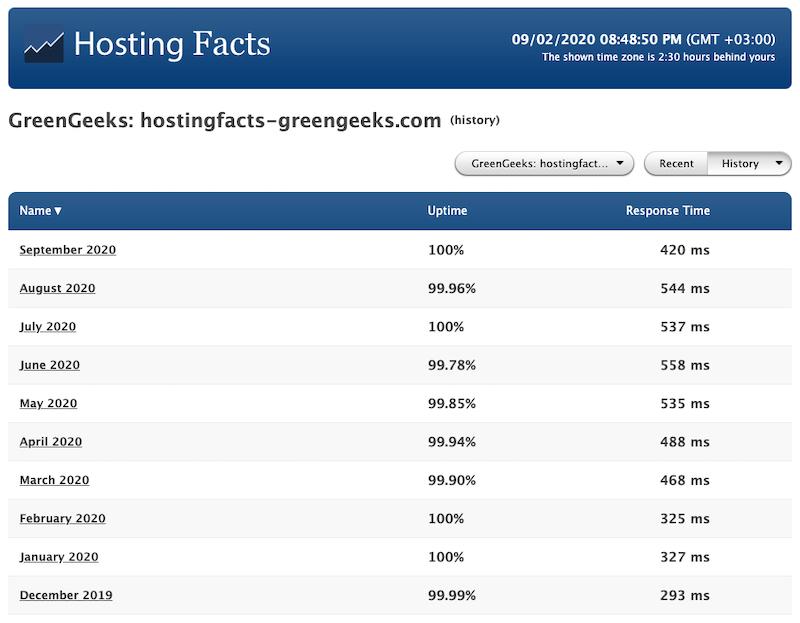Open January 2020 report
This screenshot has height=623, width=800.
click(59, 557)
